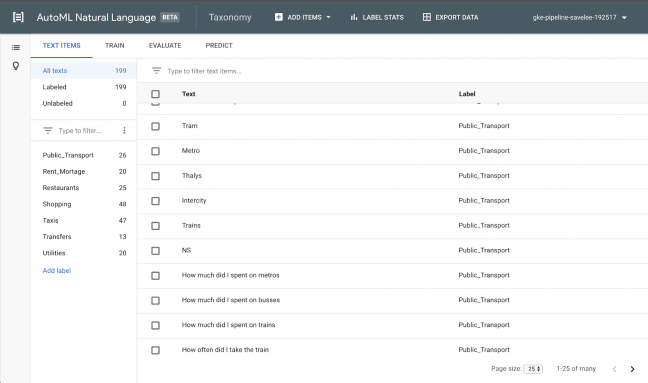648x383 pixels.
Task: Show All texts items
Action: click(x=84, y=71)
